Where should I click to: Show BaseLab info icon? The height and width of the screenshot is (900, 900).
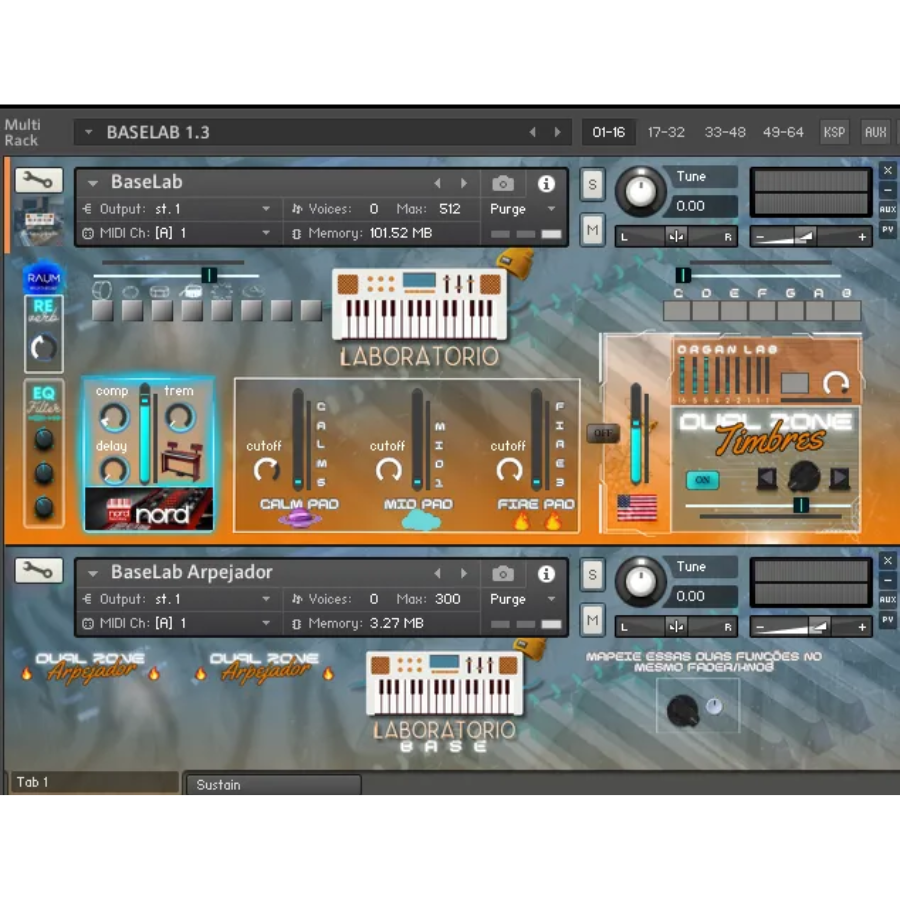(x=546, y=184)
